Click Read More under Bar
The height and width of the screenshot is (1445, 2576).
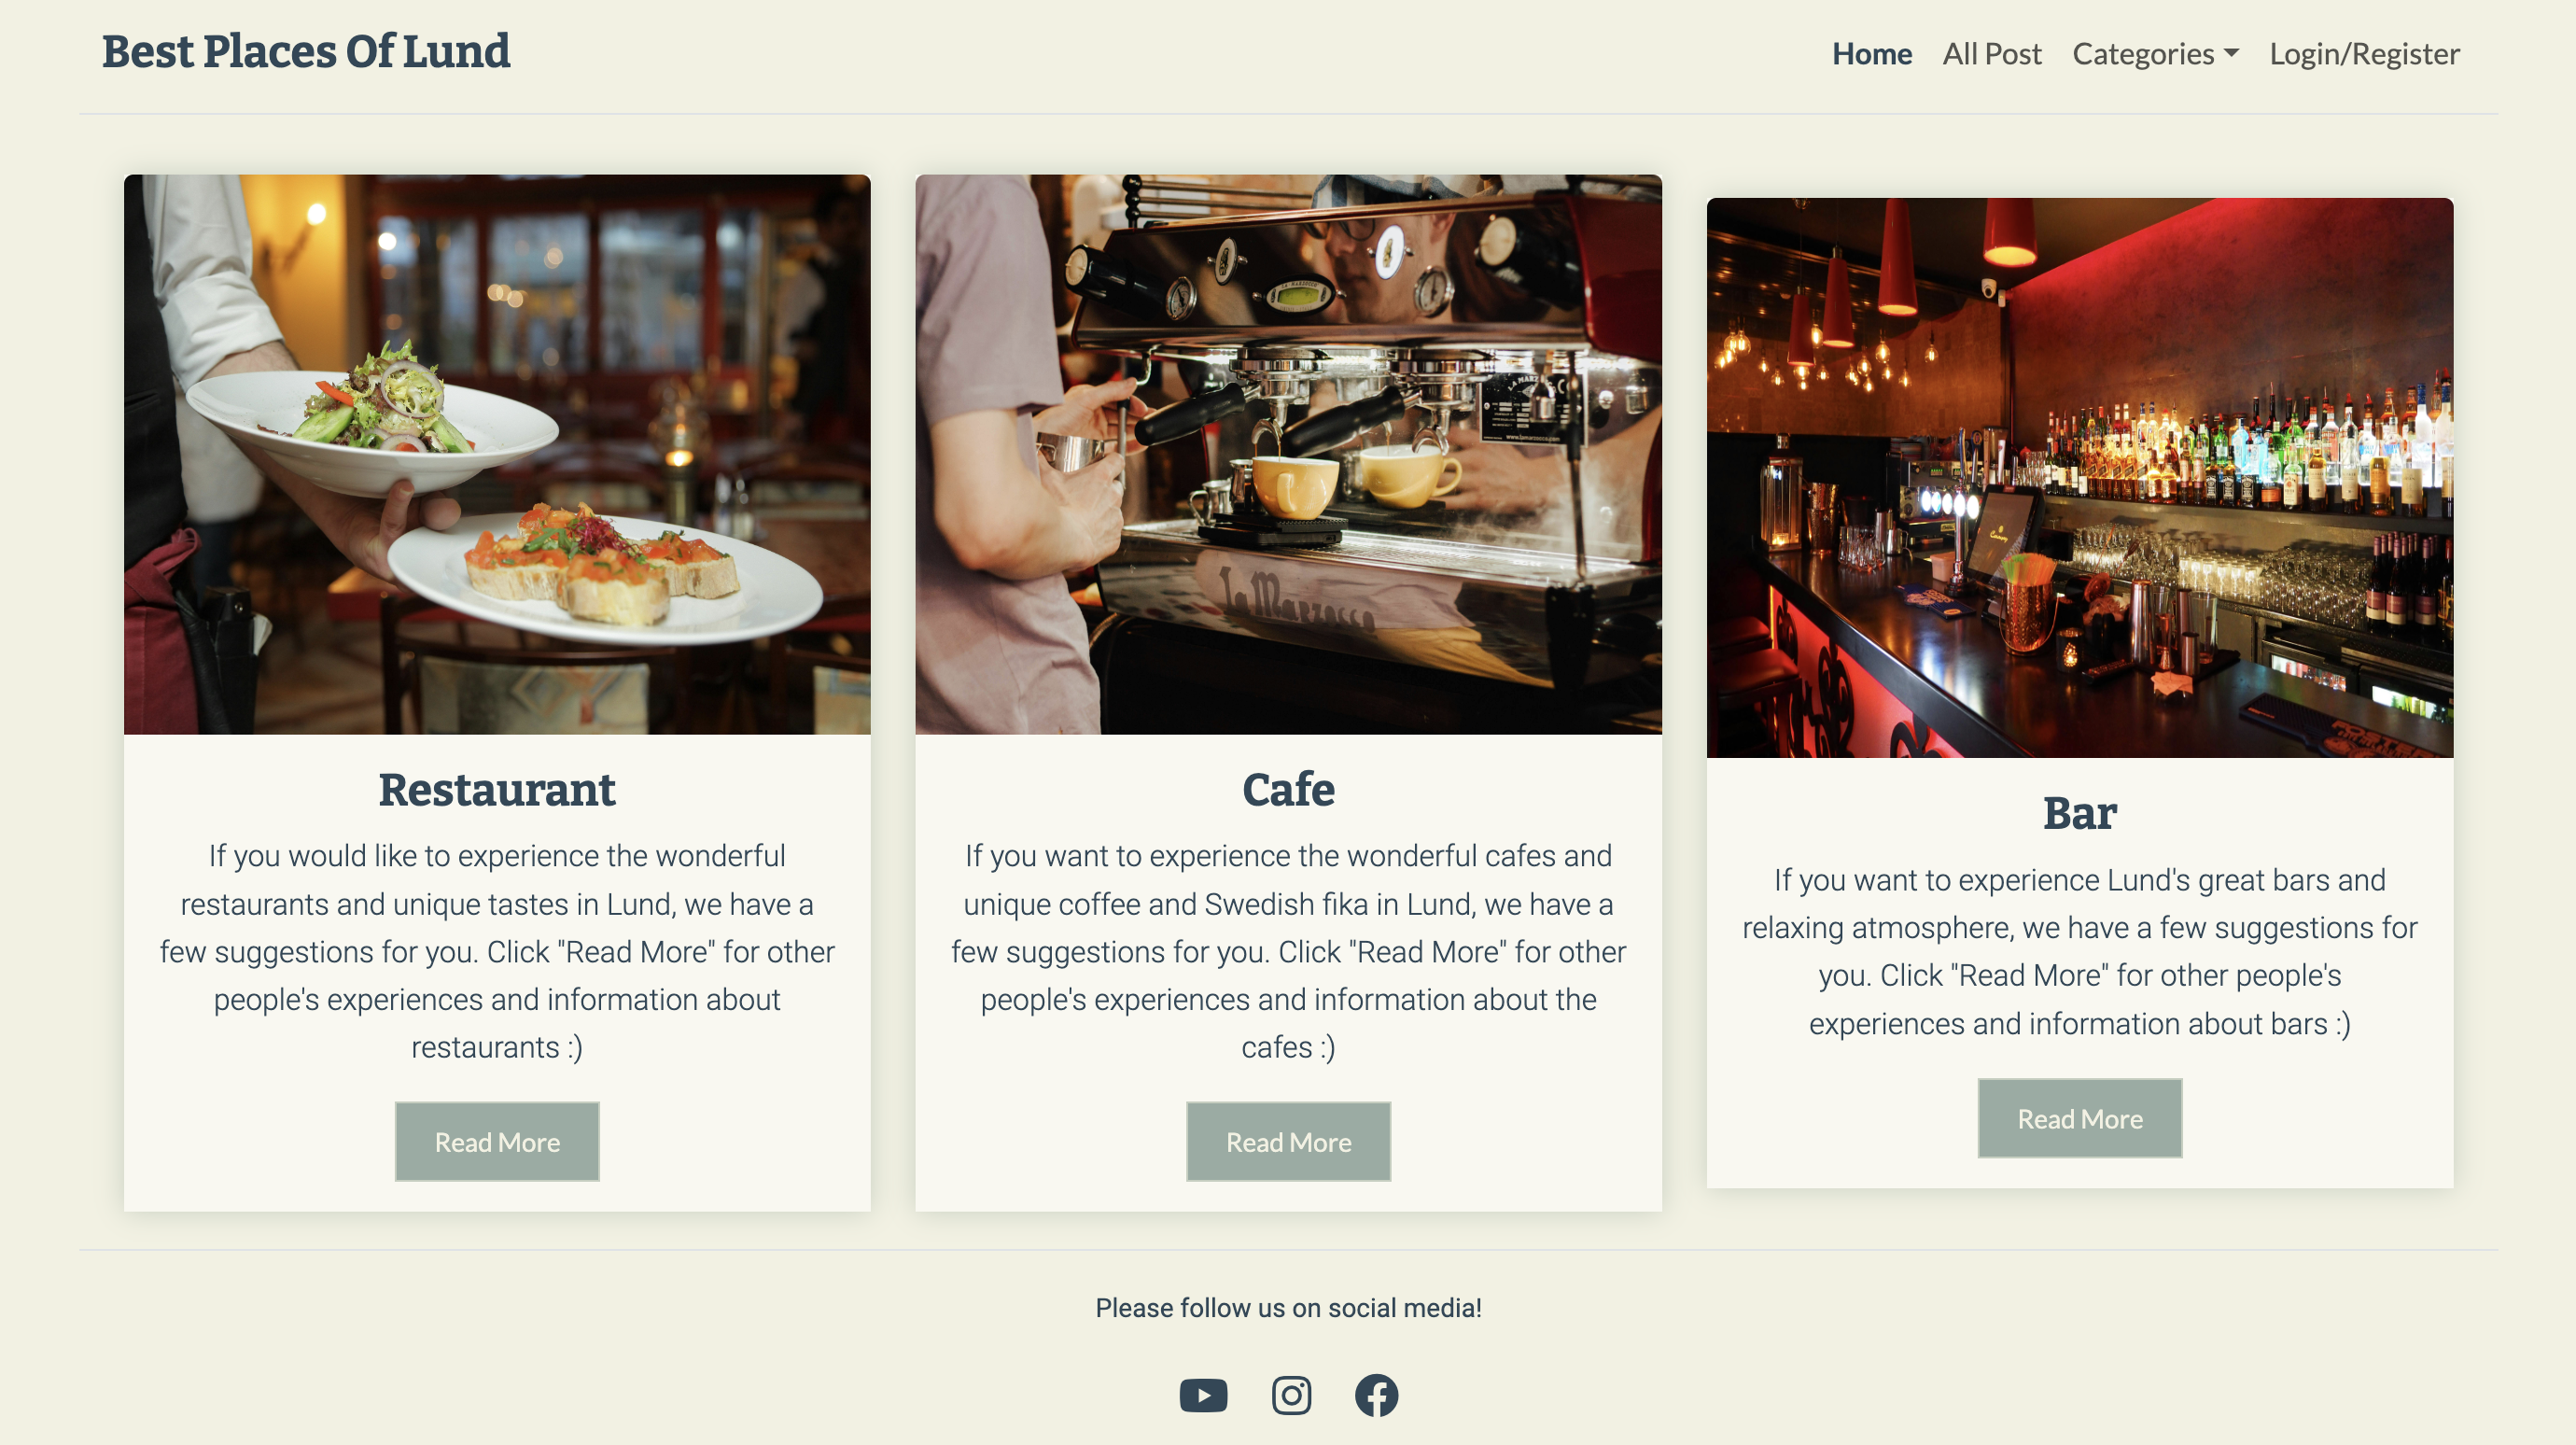click(2080, 1118)
